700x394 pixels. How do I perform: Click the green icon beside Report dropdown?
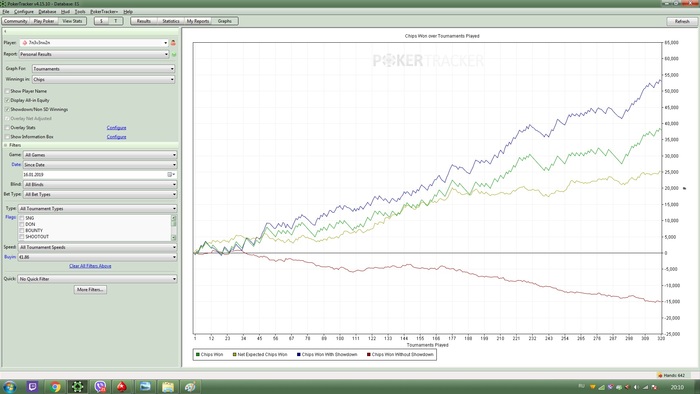click(x=174, y=54)
